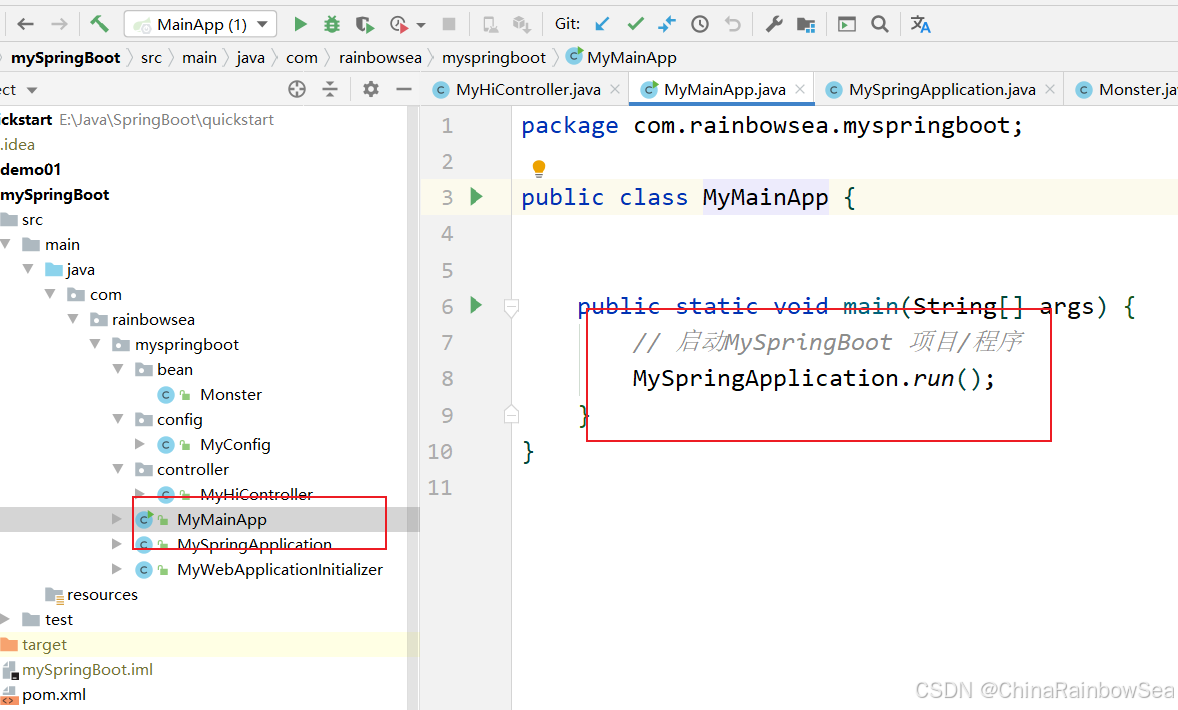The image size is (1178, 710).
Task: Click the Git commit checkmark icon
Action: pyautogui.click(x=635, y=24)
